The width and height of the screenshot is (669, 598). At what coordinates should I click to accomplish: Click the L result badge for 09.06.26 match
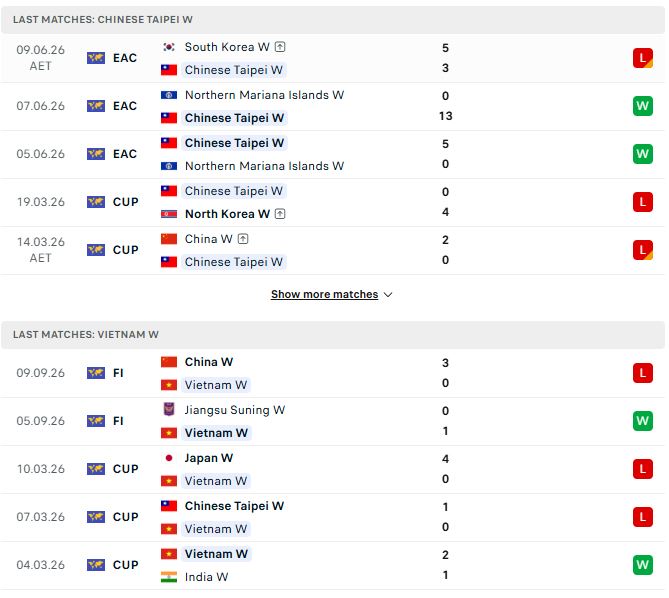(x=643, y=58)
